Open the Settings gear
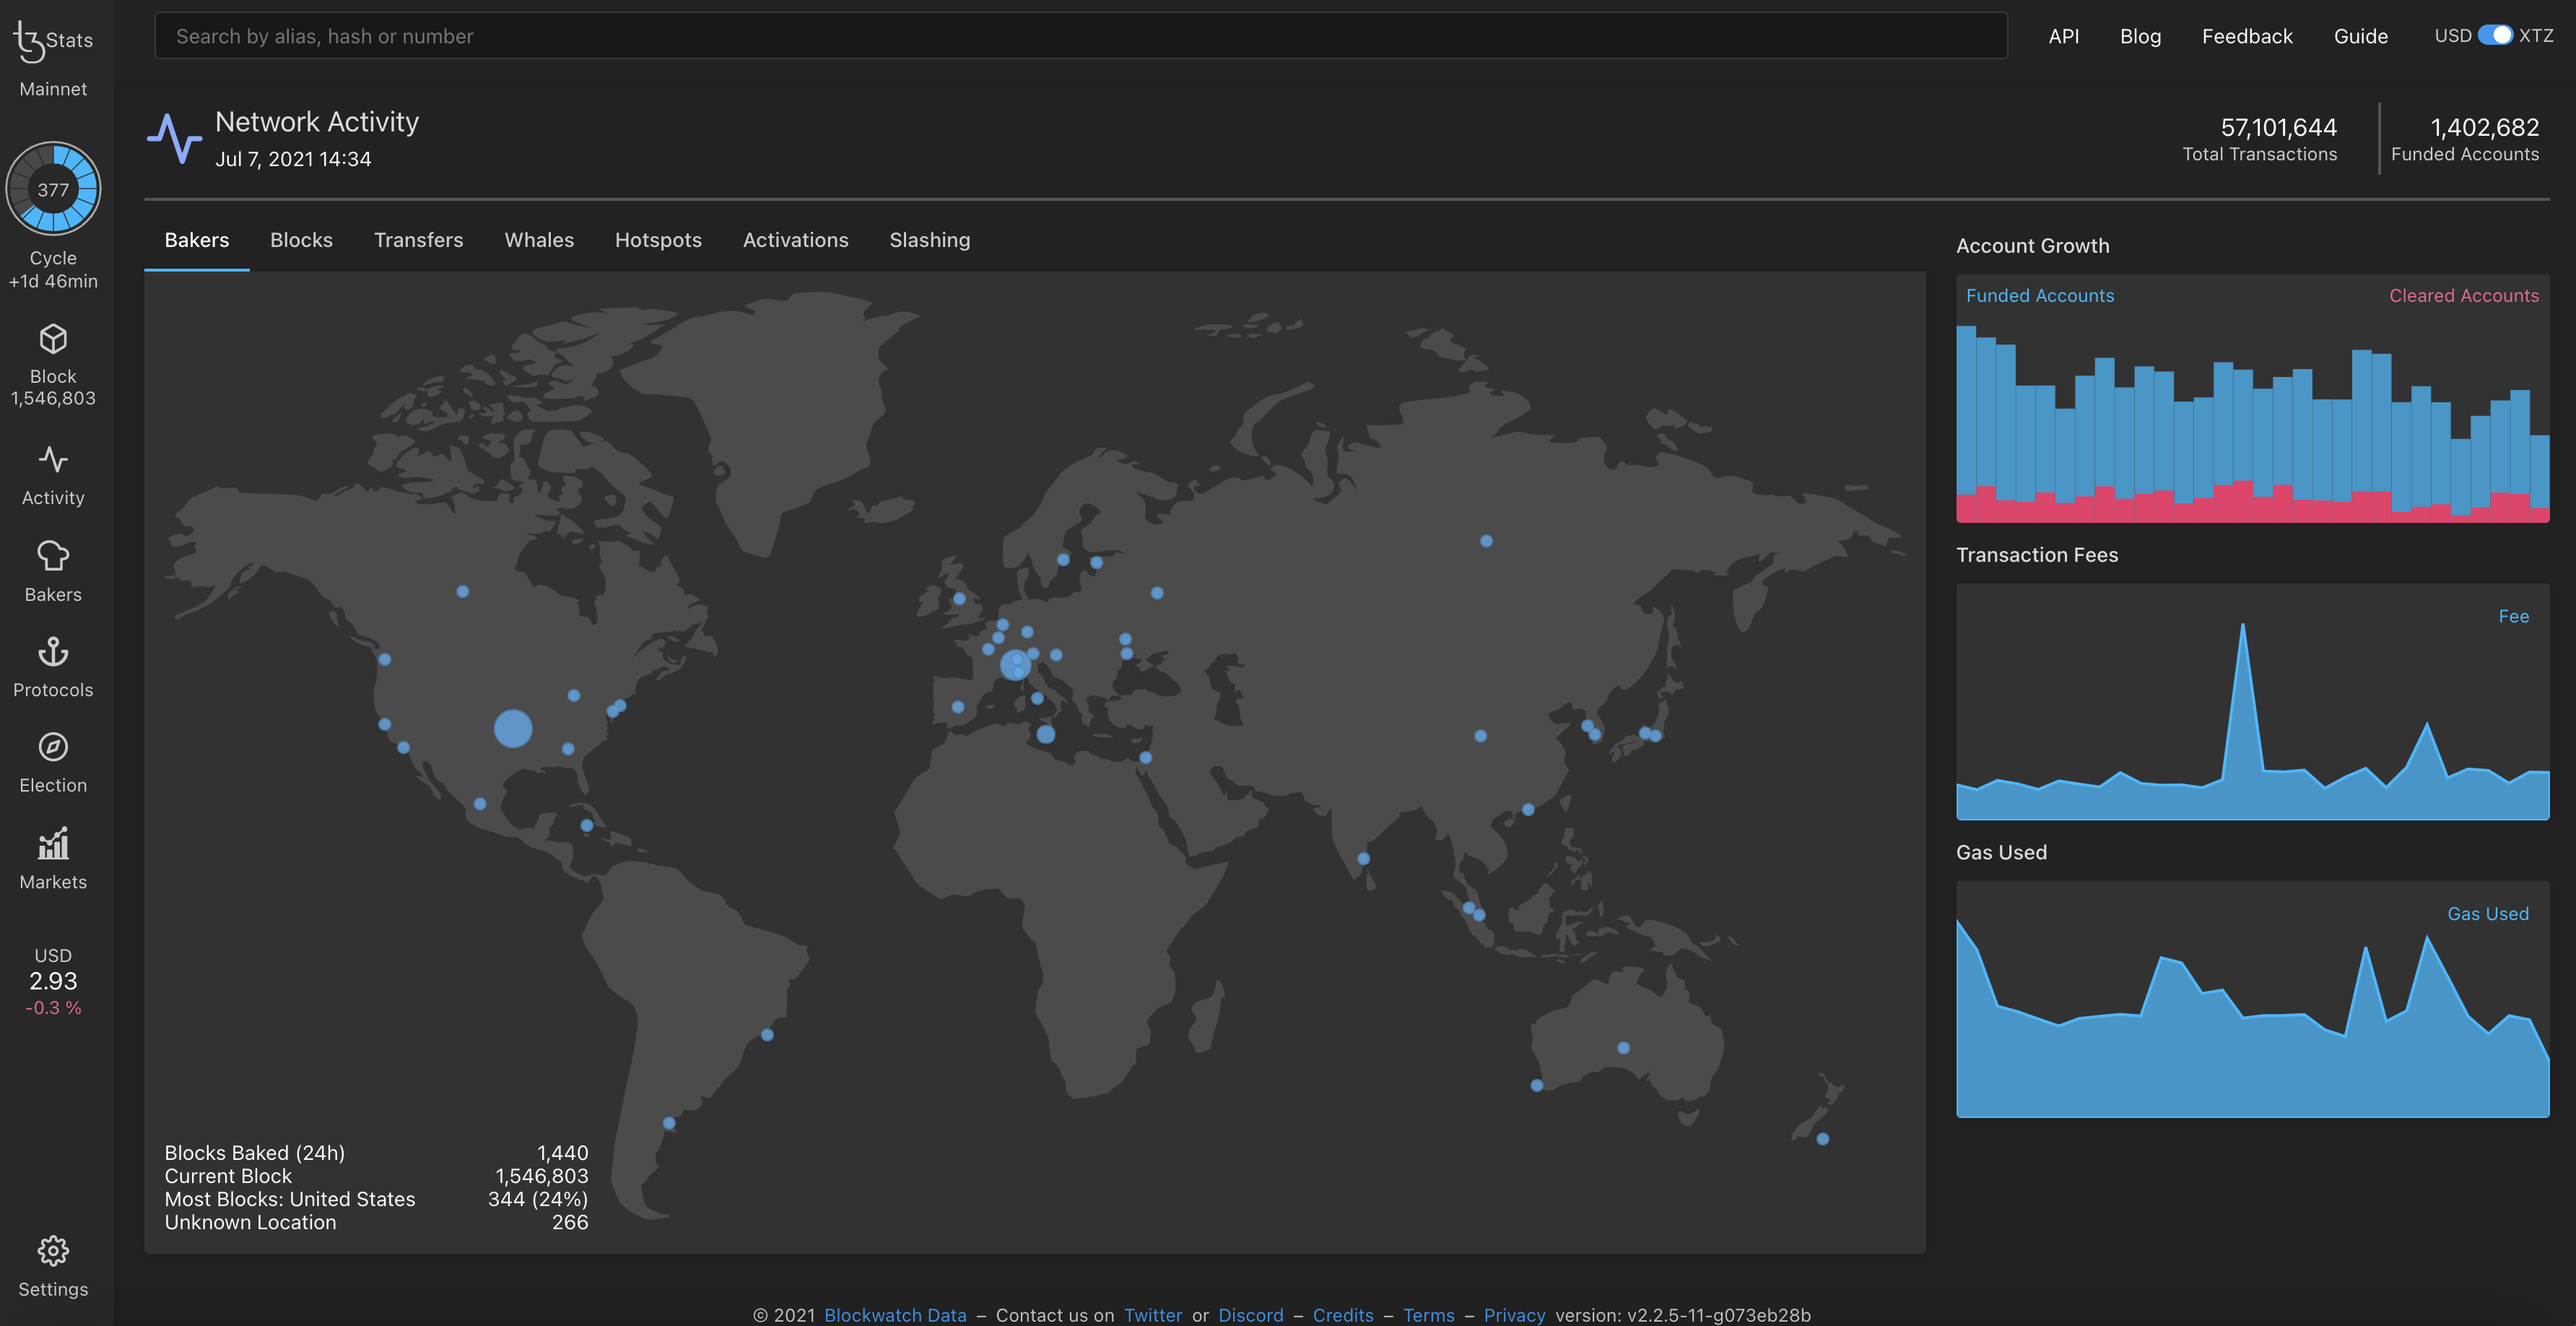Viewport: 2576px width, 1326px height. [53, 1251]
